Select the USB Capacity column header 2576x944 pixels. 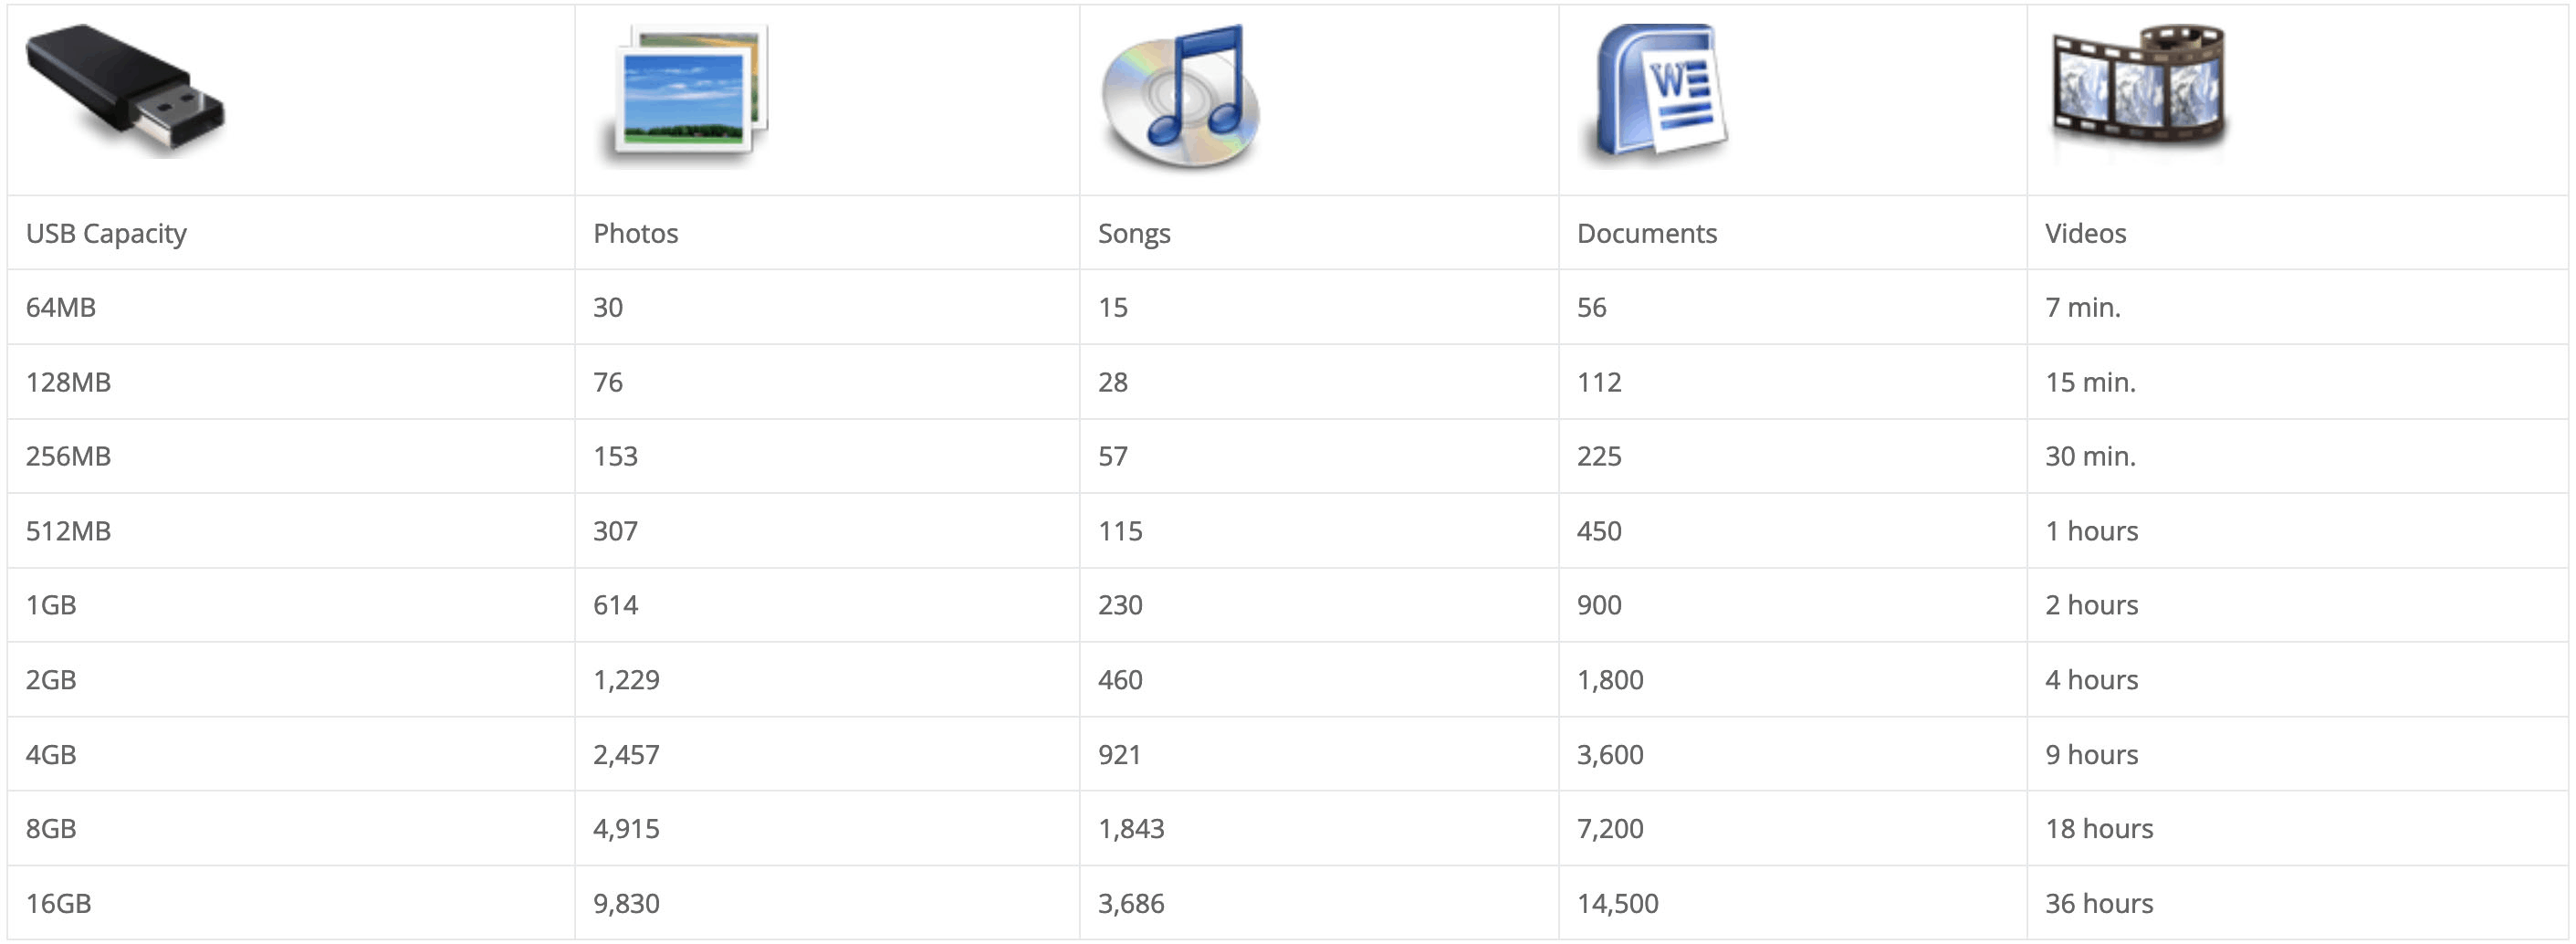pos(106,233)
